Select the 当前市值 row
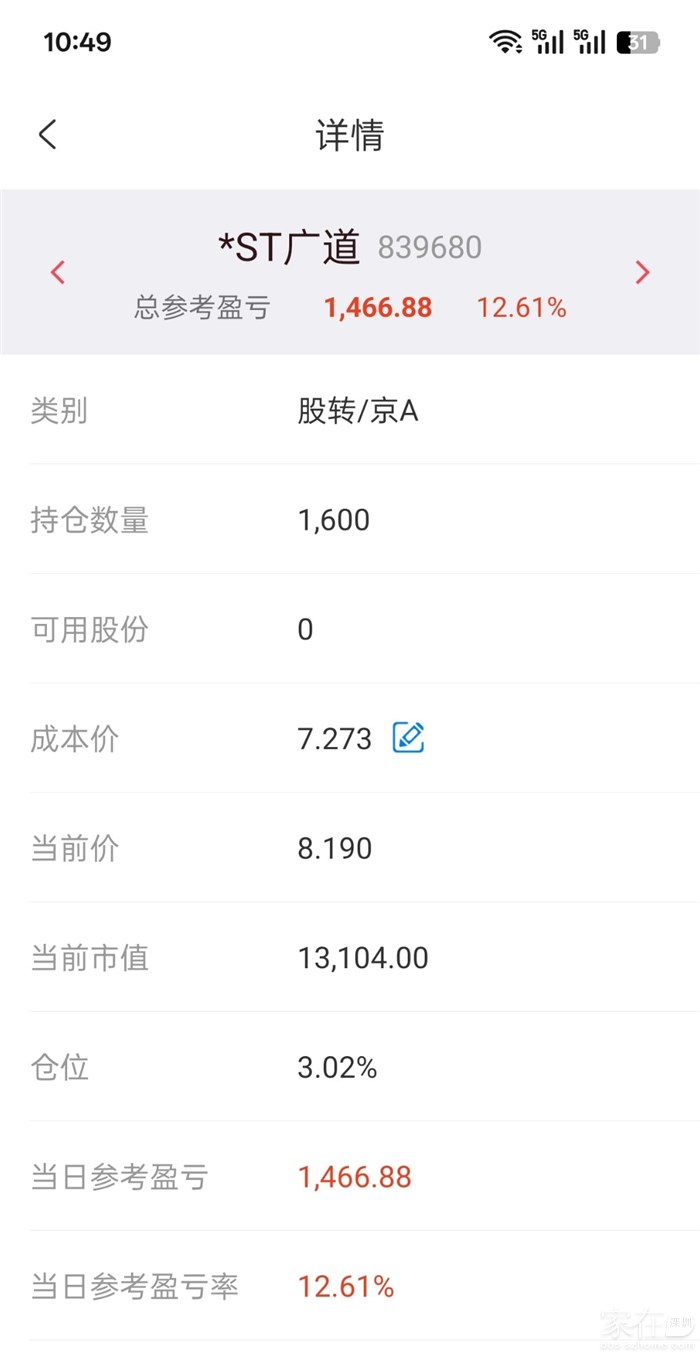This screenshot has height=1353, width=700. tap(350, 958)
